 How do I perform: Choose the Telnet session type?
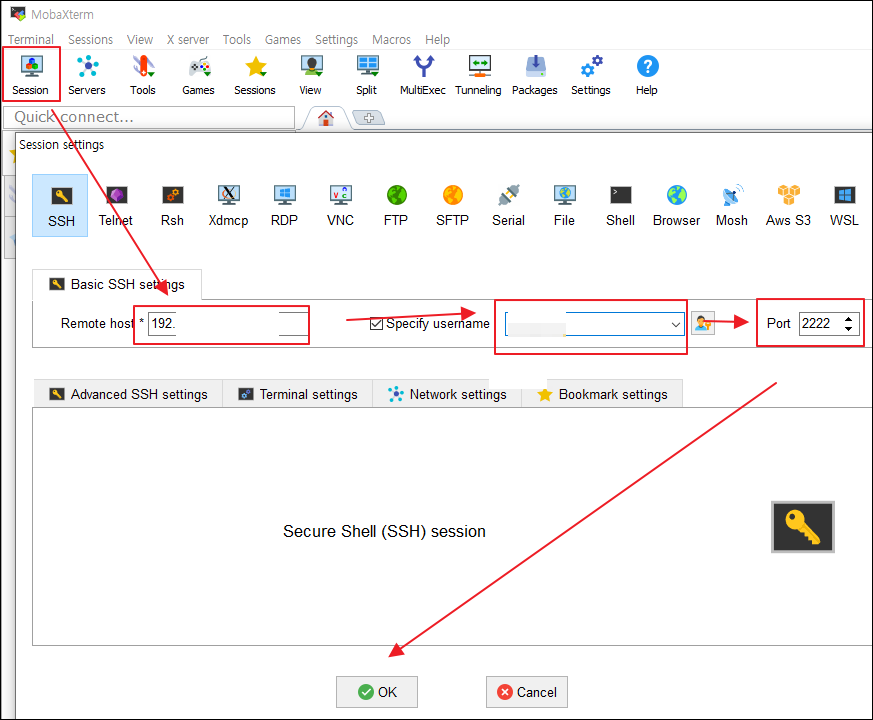[116, 205]
